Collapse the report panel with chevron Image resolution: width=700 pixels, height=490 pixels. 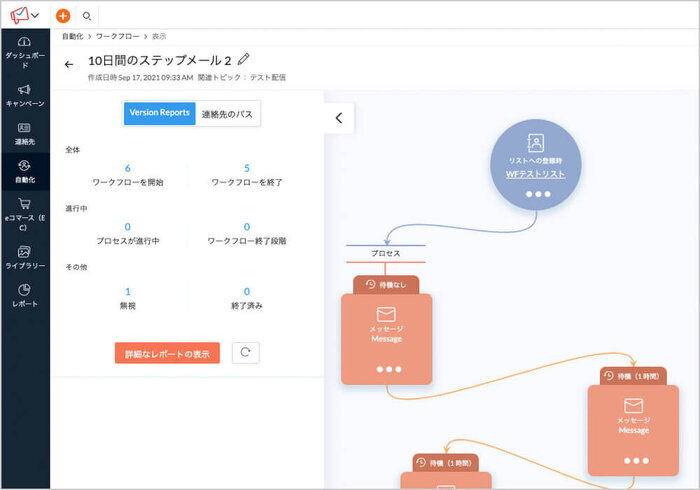[338, 118]
